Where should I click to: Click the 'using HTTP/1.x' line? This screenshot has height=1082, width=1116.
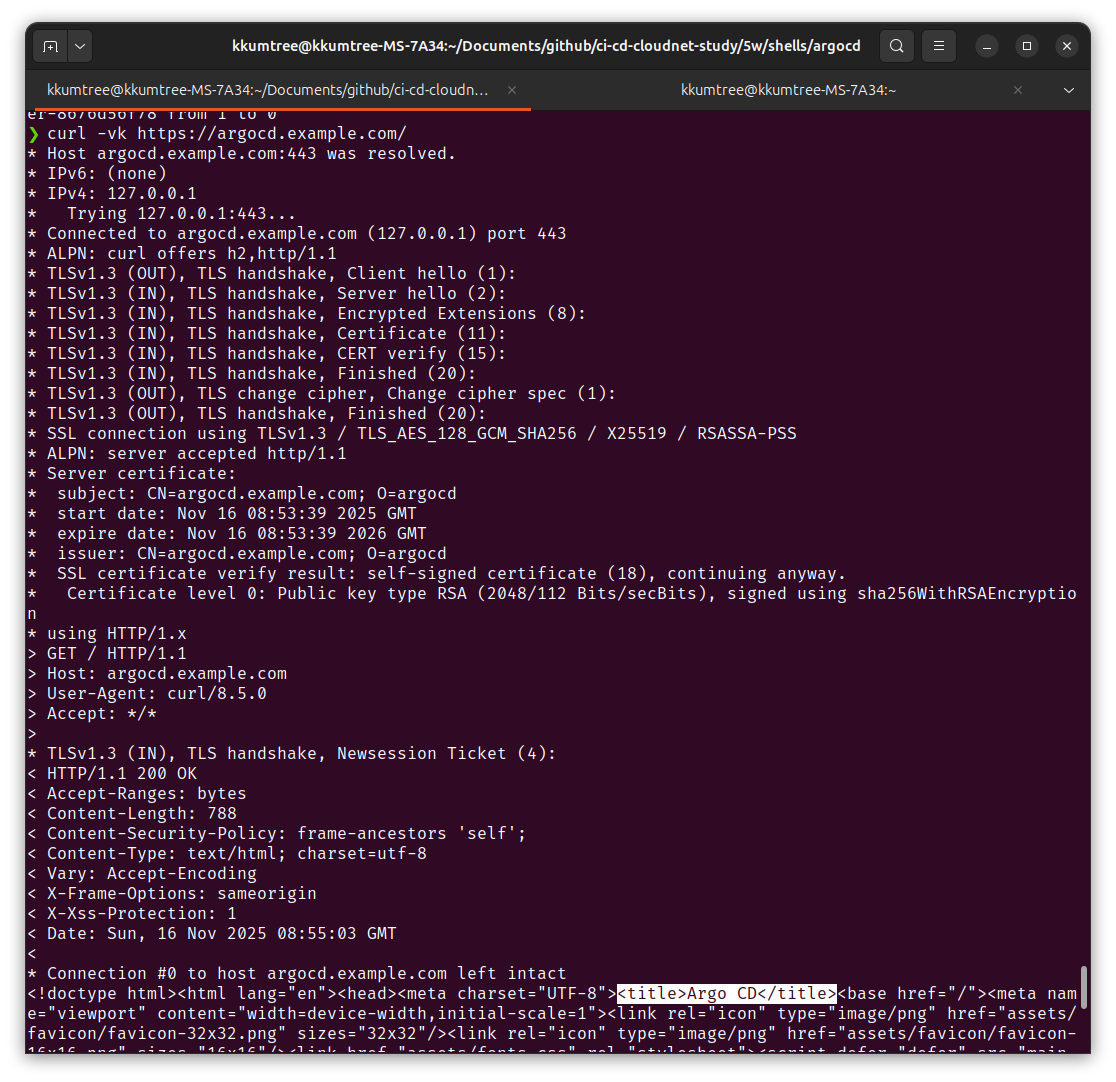click(107, 634)
